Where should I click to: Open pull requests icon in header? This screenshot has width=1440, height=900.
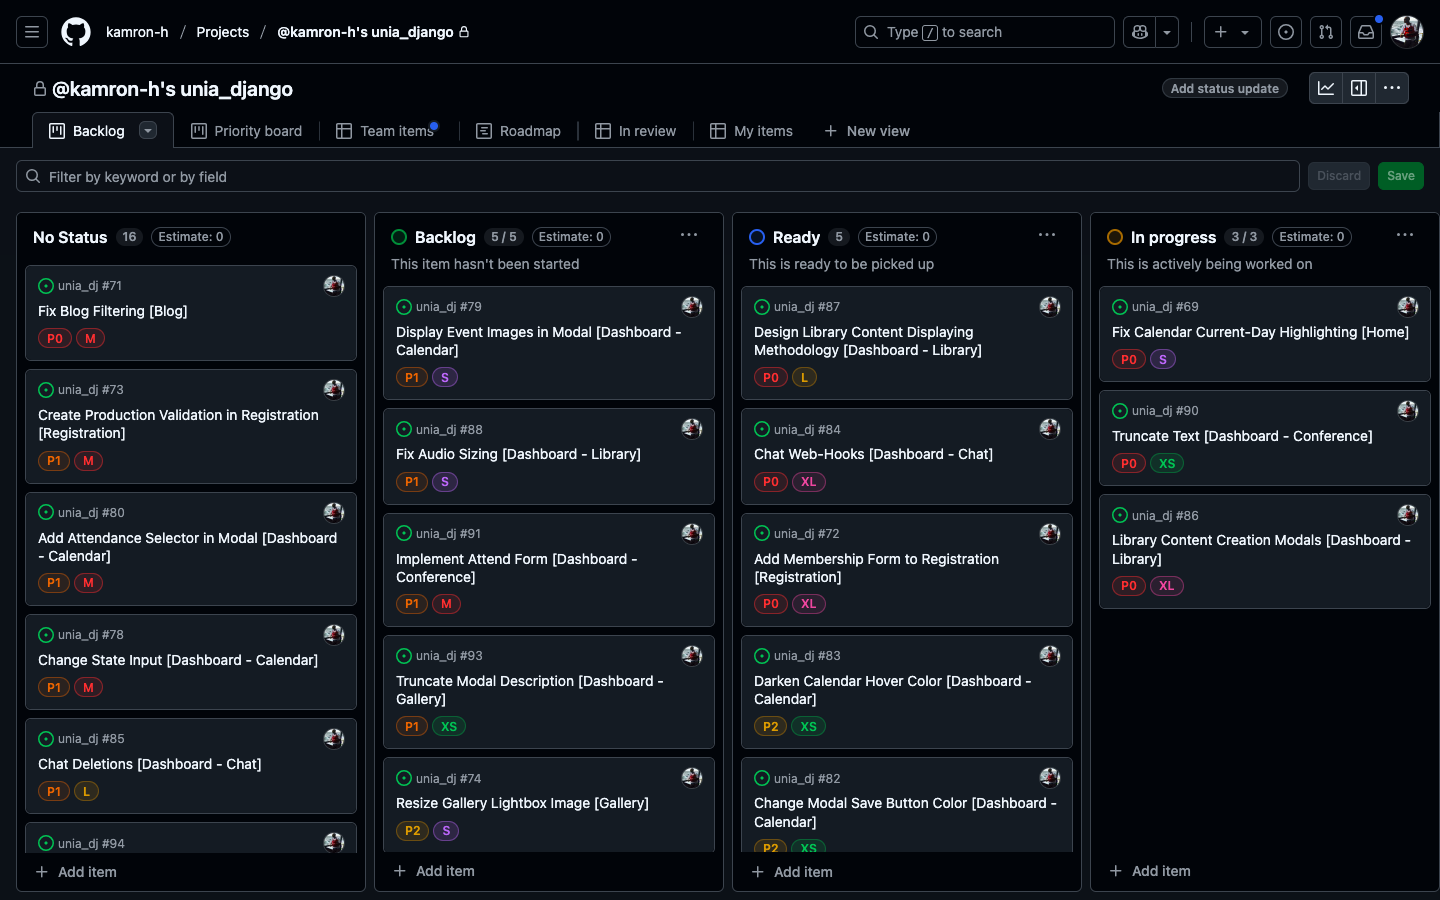(x=1326, y=32)
